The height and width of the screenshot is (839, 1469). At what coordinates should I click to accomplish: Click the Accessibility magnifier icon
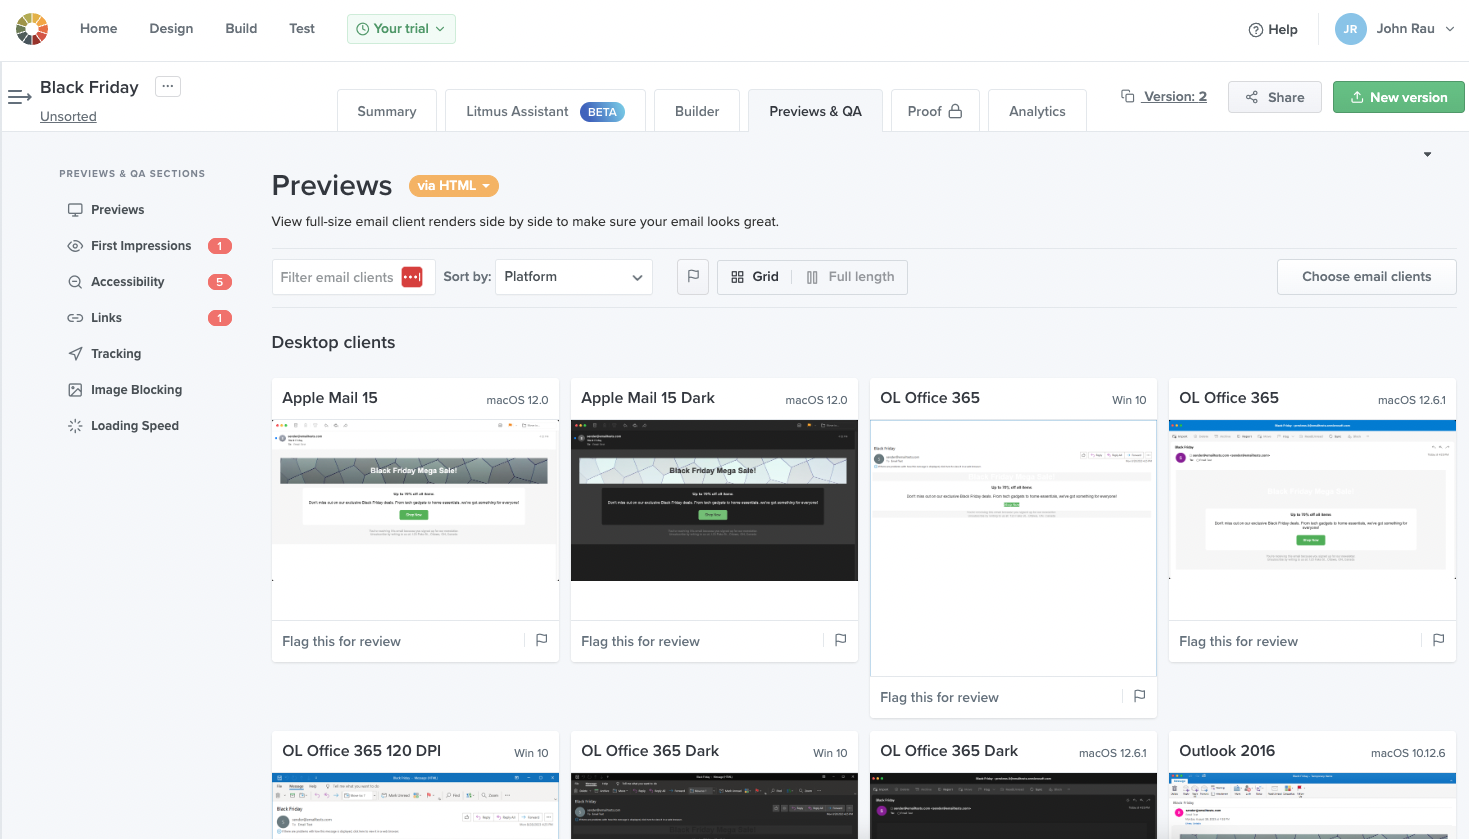coord(75,282)
